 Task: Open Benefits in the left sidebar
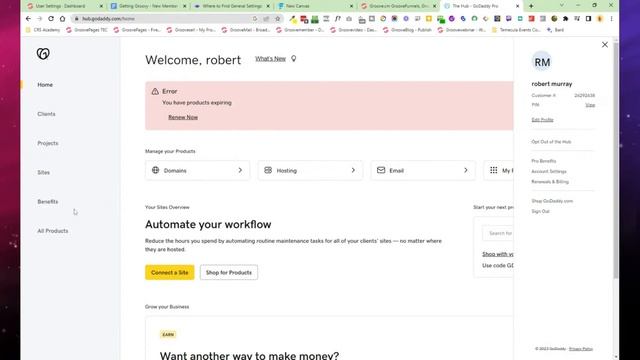tap(48, 202)
